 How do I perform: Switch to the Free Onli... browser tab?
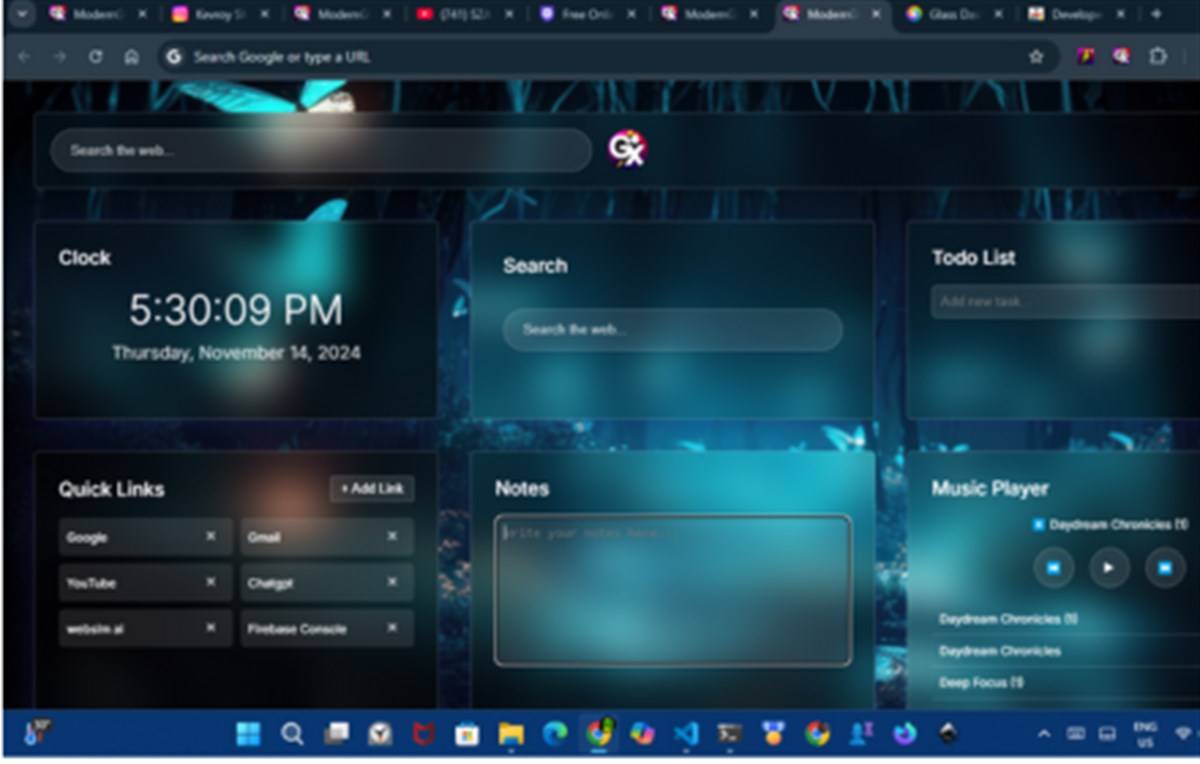click(x=585, y=14)
